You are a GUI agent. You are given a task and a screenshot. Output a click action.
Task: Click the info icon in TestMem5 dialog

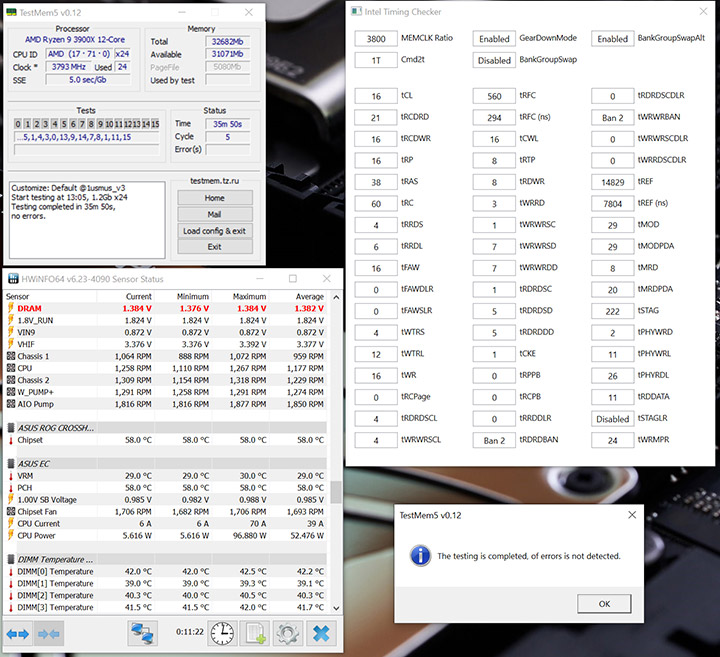click(421, 555)
